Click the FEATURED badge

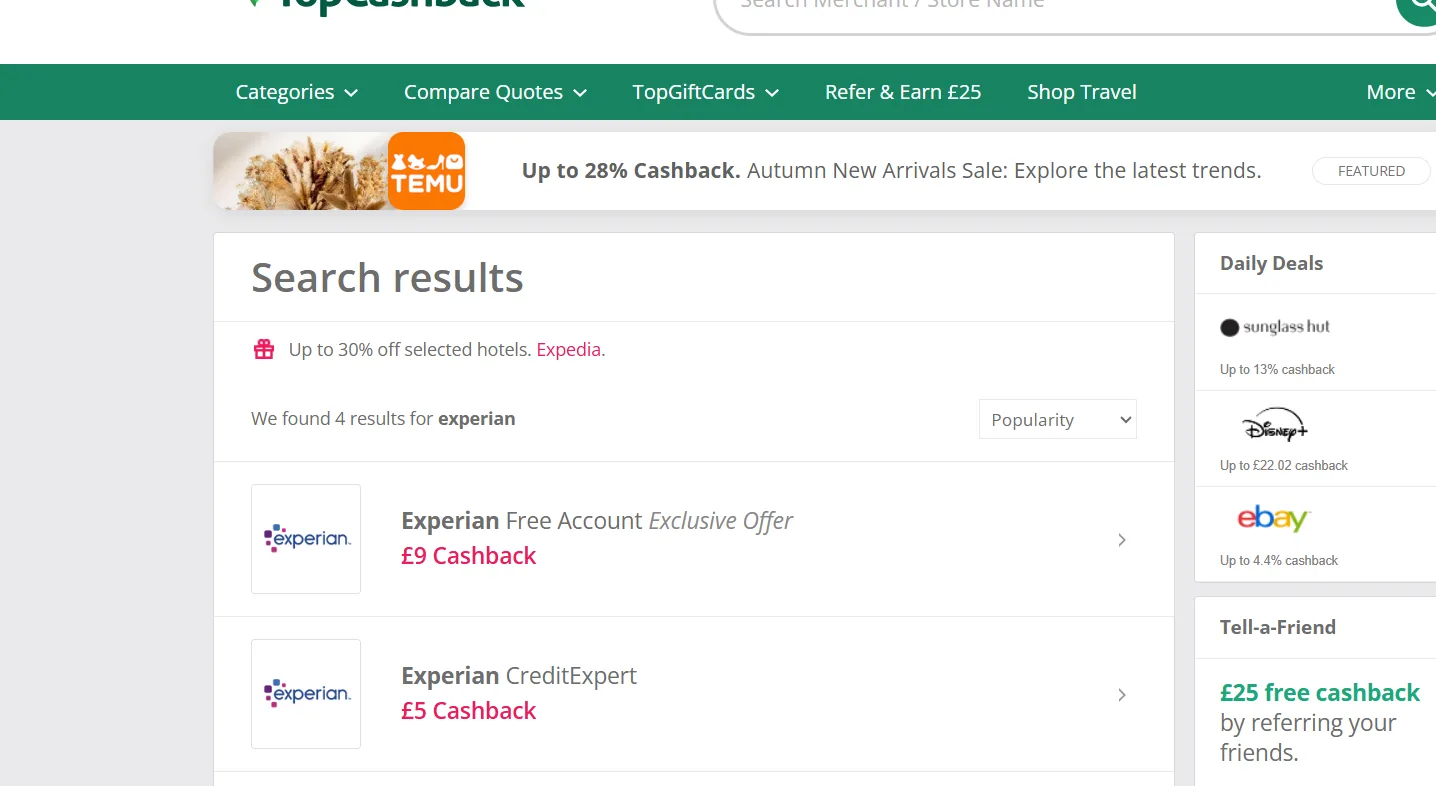[x=1371, y=171]
